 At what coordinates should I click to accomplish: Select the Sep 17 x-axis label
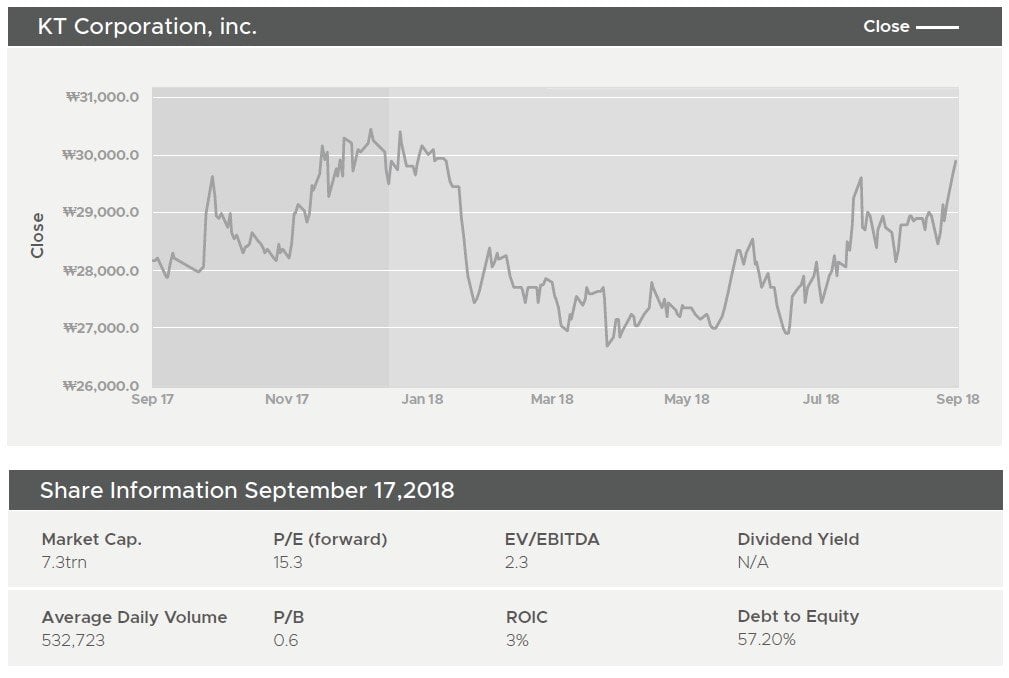153,399
